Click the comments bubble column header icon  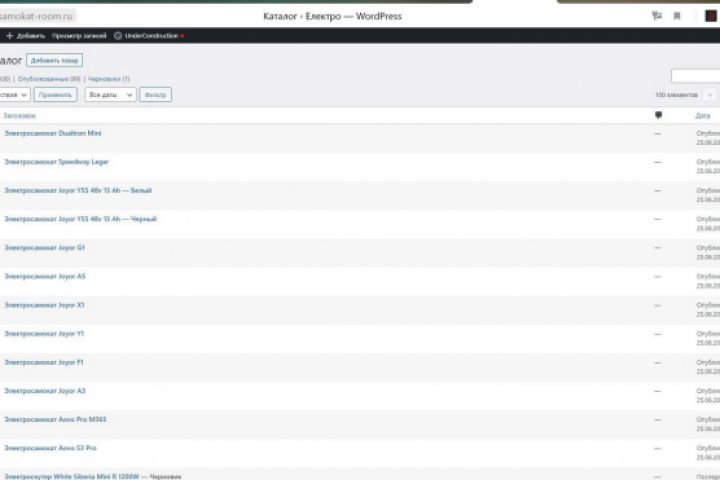658,115
